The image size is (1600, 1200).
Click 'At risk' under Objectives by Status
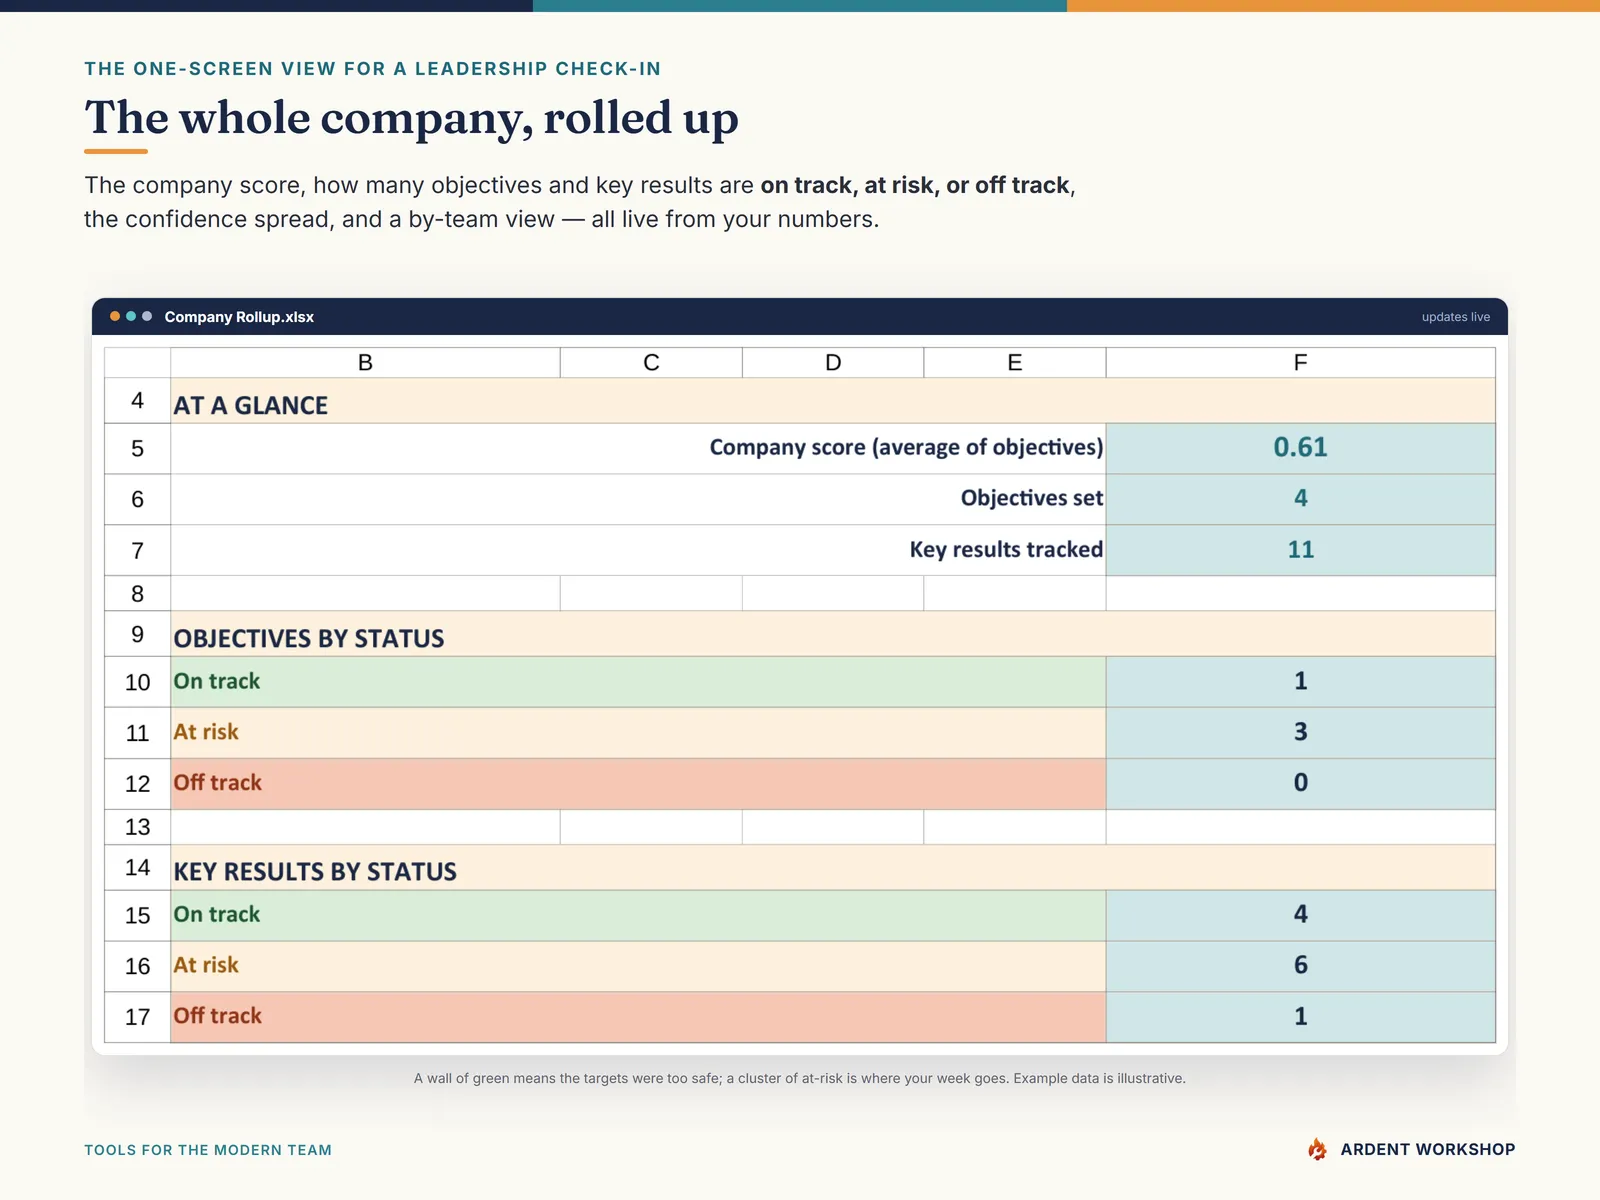[x=206, y=732]
